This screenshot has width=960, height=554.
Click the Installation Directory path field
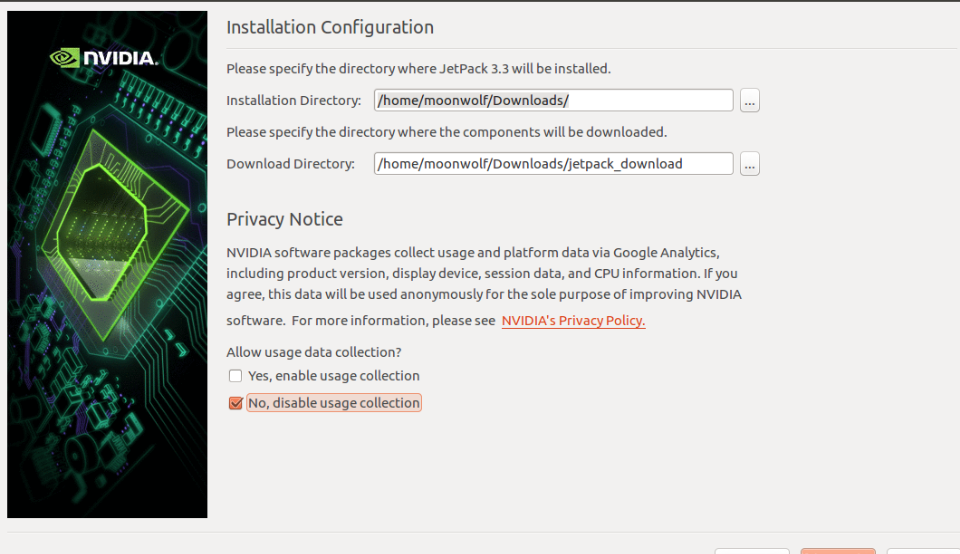click(553, 100)
